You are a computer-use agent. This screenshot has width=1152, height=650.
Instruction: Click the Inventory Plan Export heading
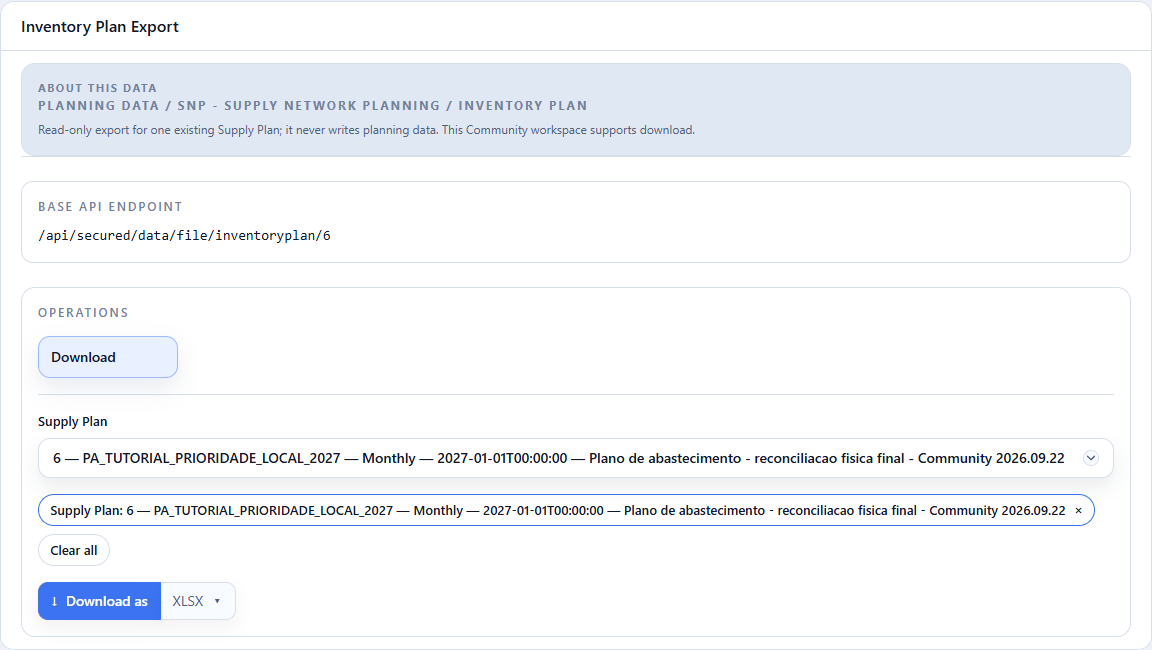(x=100, y=26)
